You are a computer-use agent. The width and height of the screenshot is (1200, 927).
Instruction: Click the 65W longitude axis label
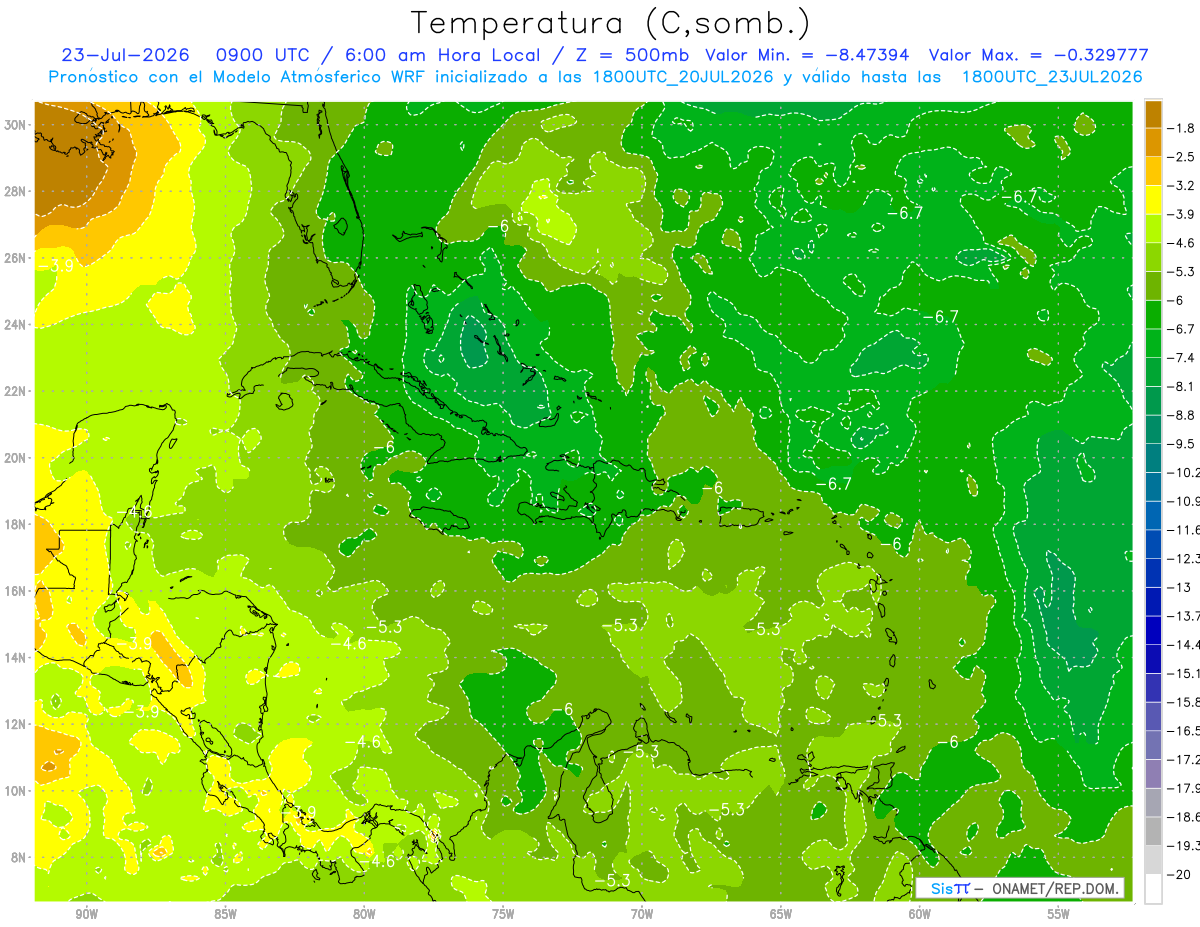[x=781, y=914]
